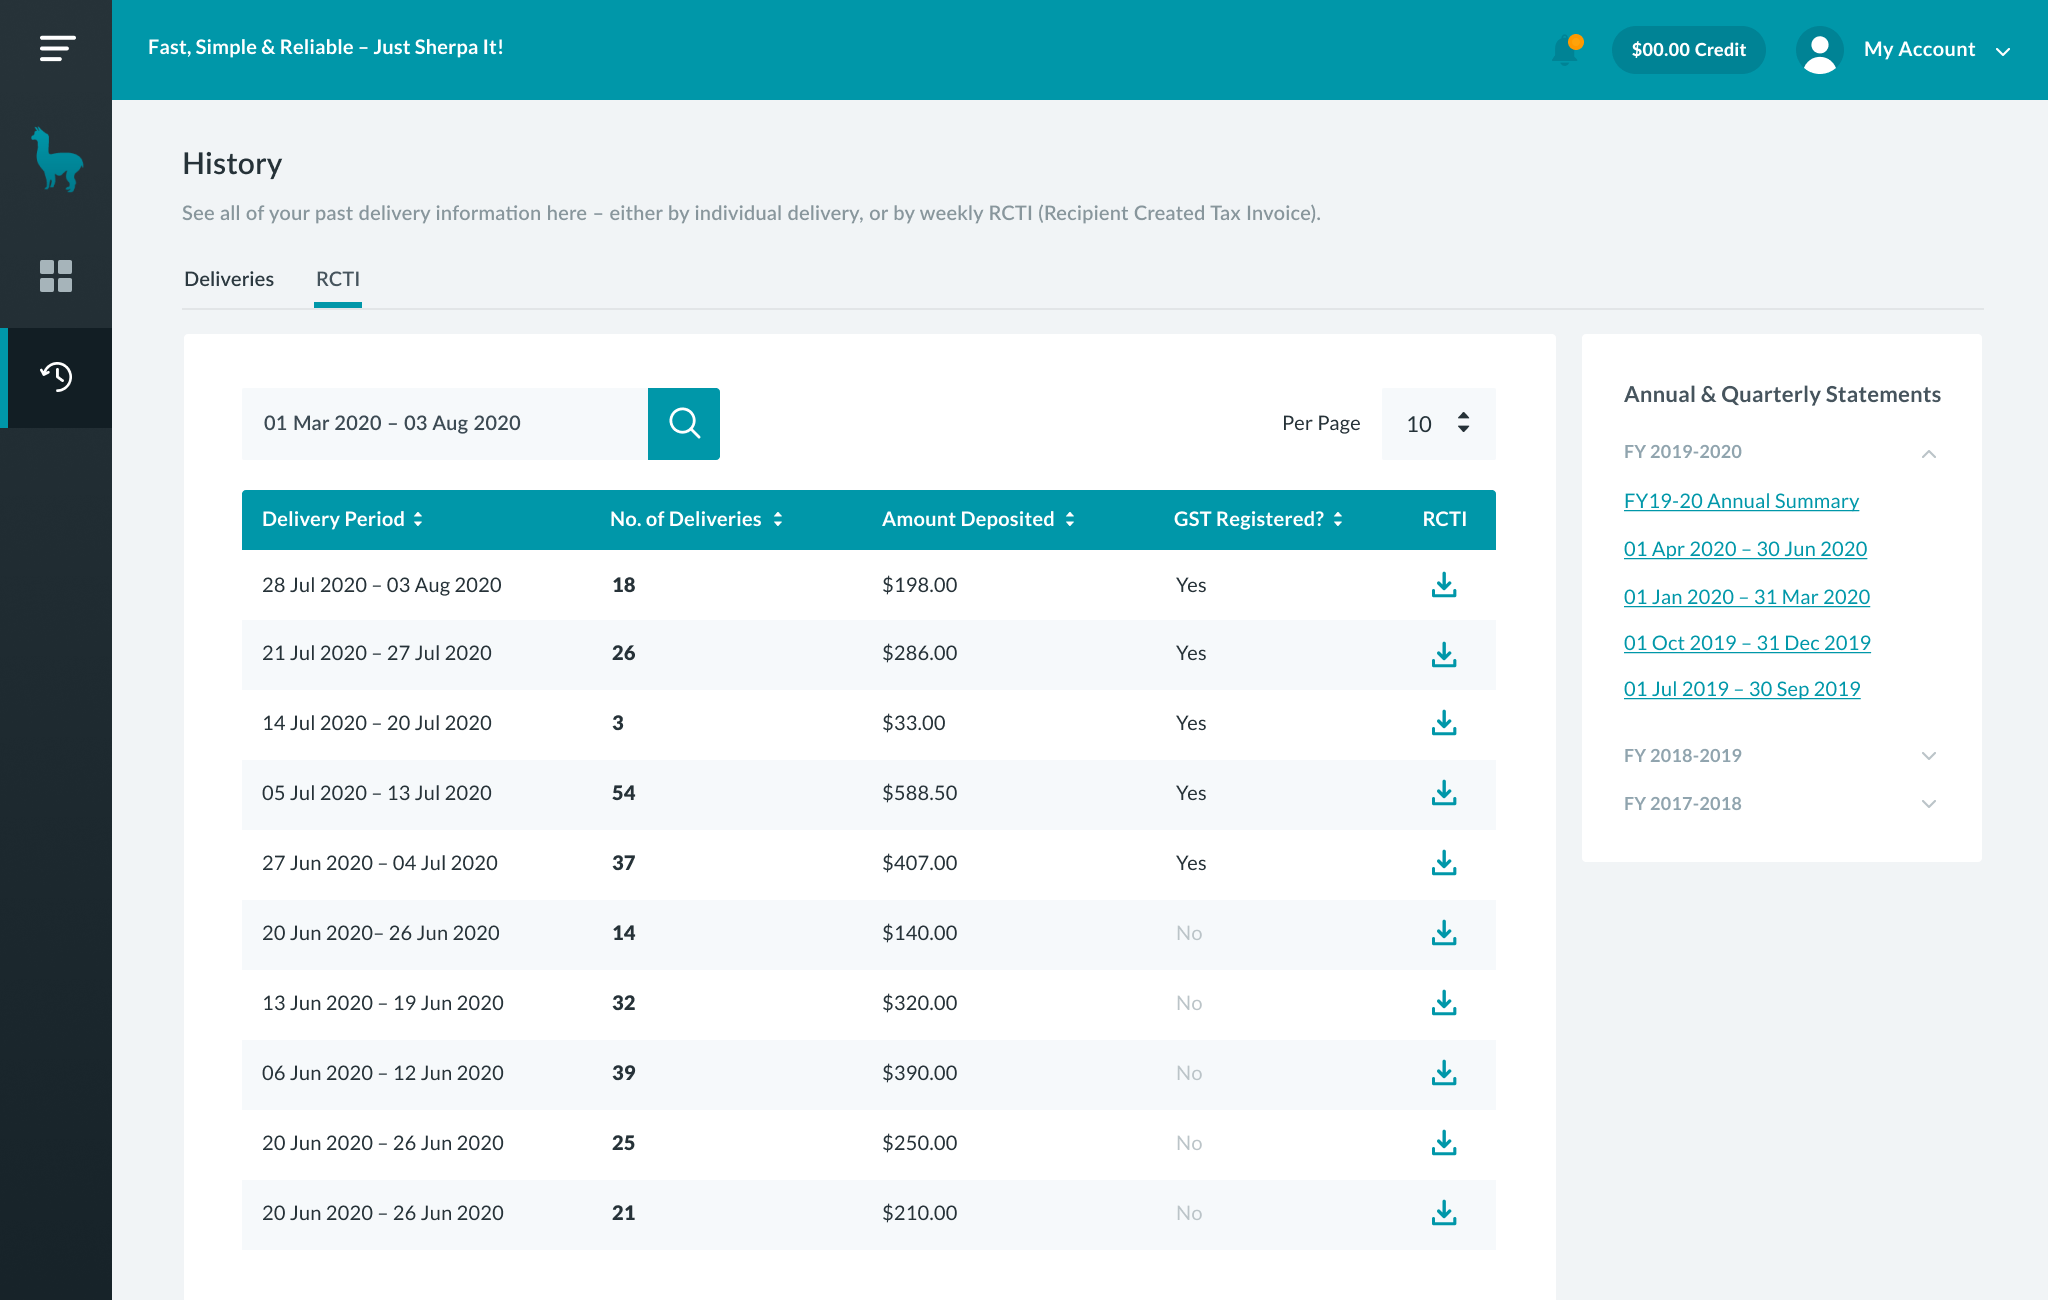
Task: Click the $588.50 amount cell
Action: pos(920,793)
